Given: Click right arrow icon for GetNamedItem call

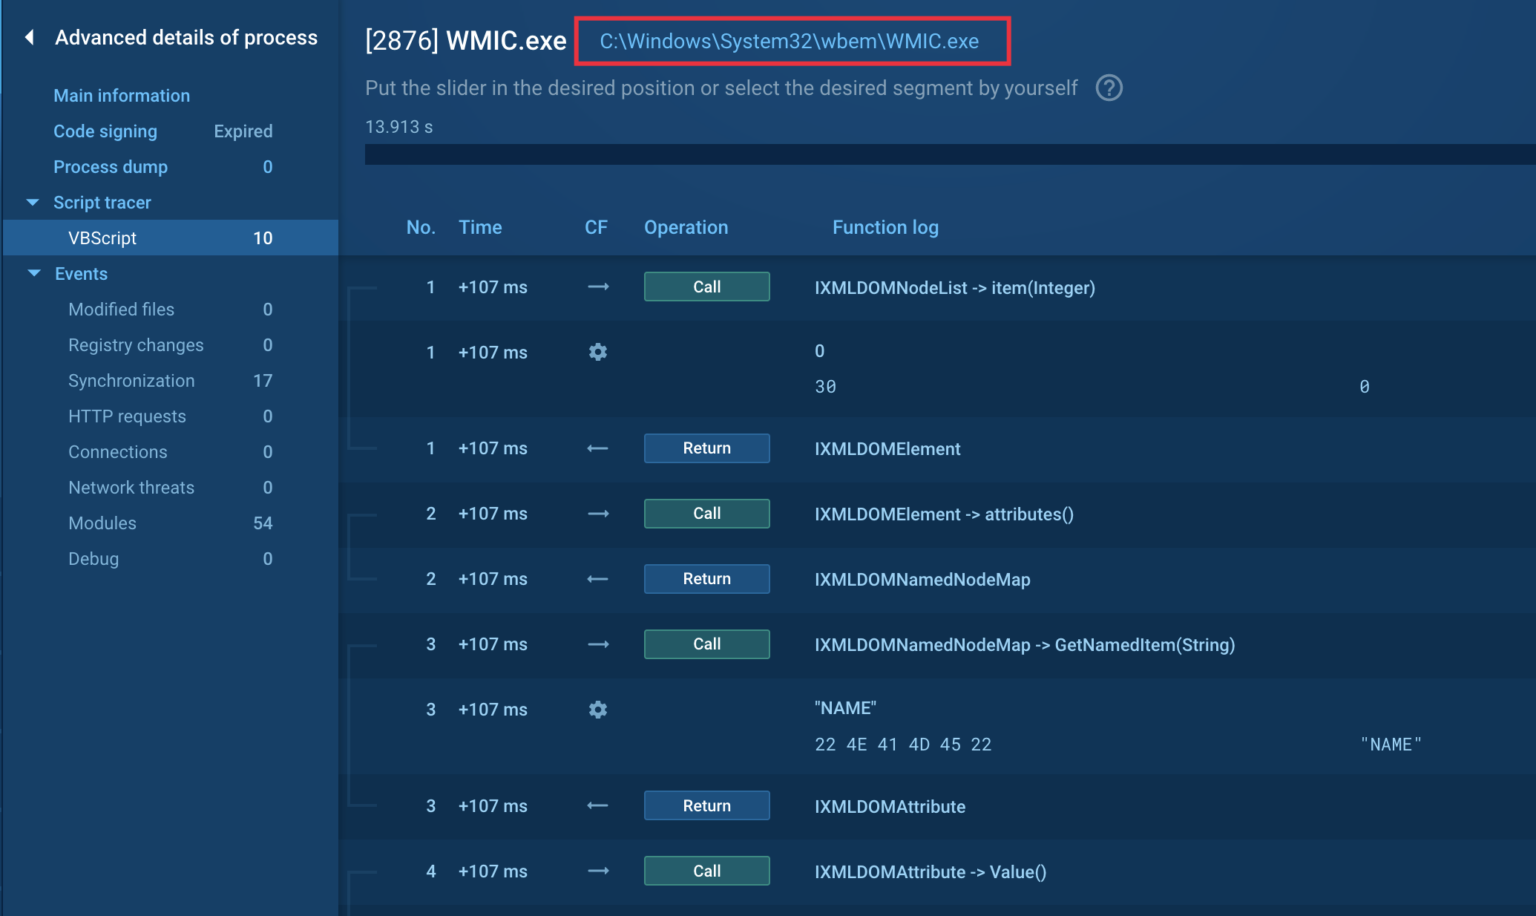Looking at the screenshot, I should 598,645.
